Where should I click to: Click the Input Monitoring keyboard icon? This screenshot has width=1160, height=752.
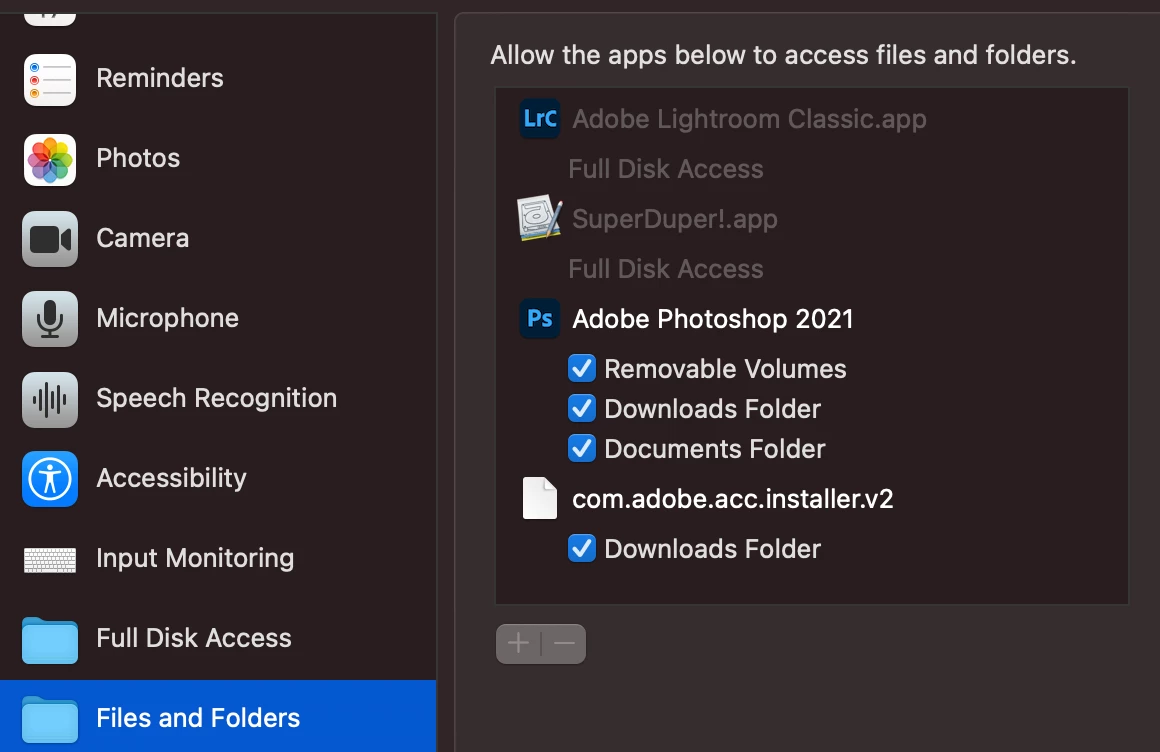pyautogui.click(x=50, y=560)
